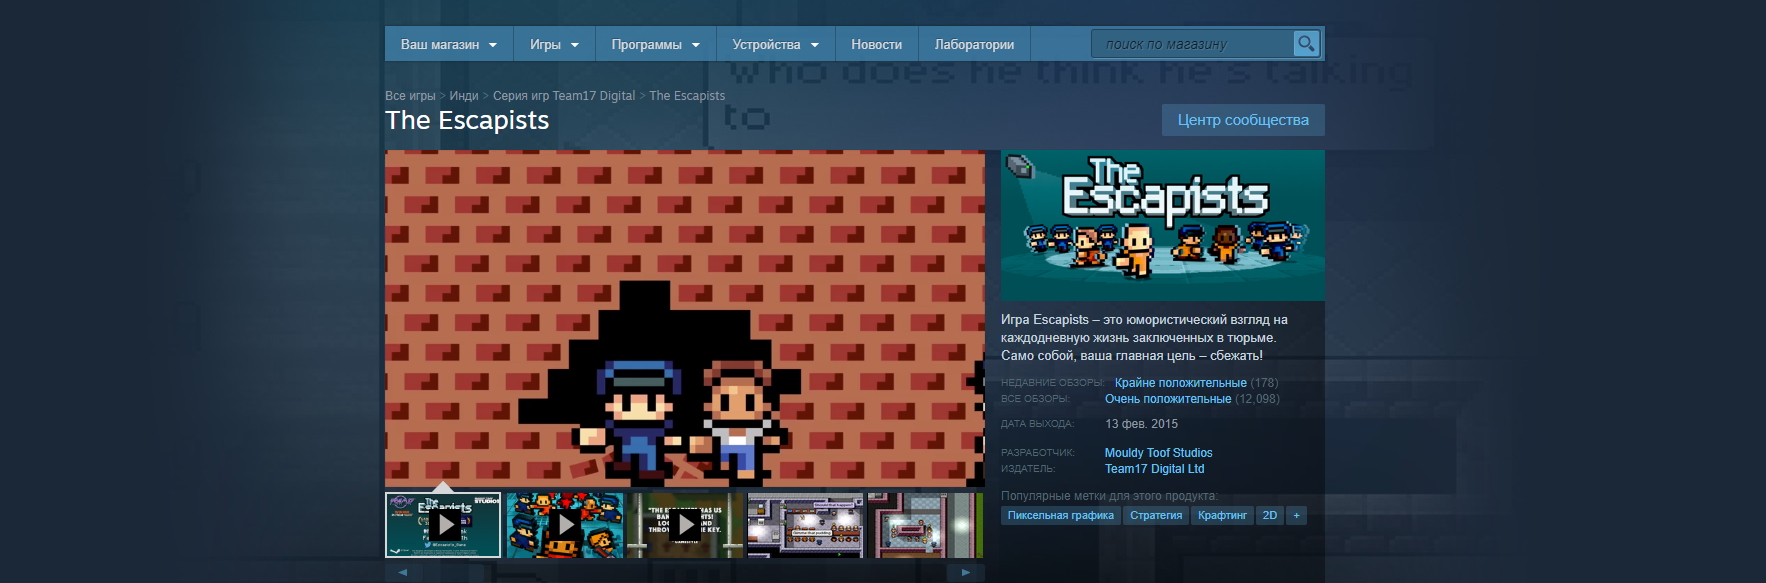Open publisher link Team17 Digital Ltd
Screen dimensions: 1766x583
(x=1154, y=469)
